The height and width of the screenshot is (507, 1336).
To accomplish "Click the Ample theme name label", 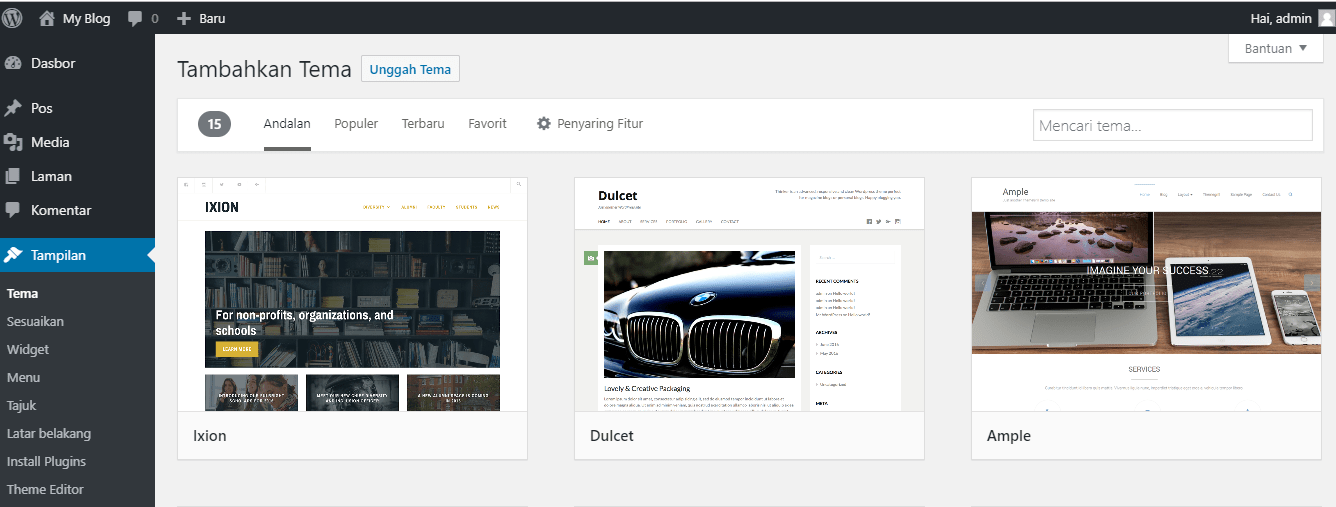I will coord(1009,436).
